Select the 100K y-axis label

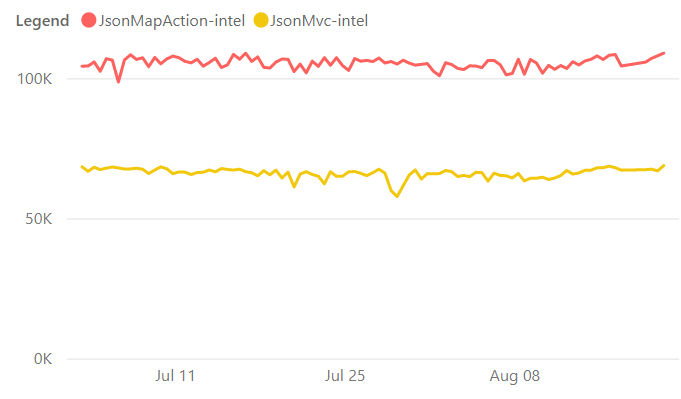(x=34, y=79)
